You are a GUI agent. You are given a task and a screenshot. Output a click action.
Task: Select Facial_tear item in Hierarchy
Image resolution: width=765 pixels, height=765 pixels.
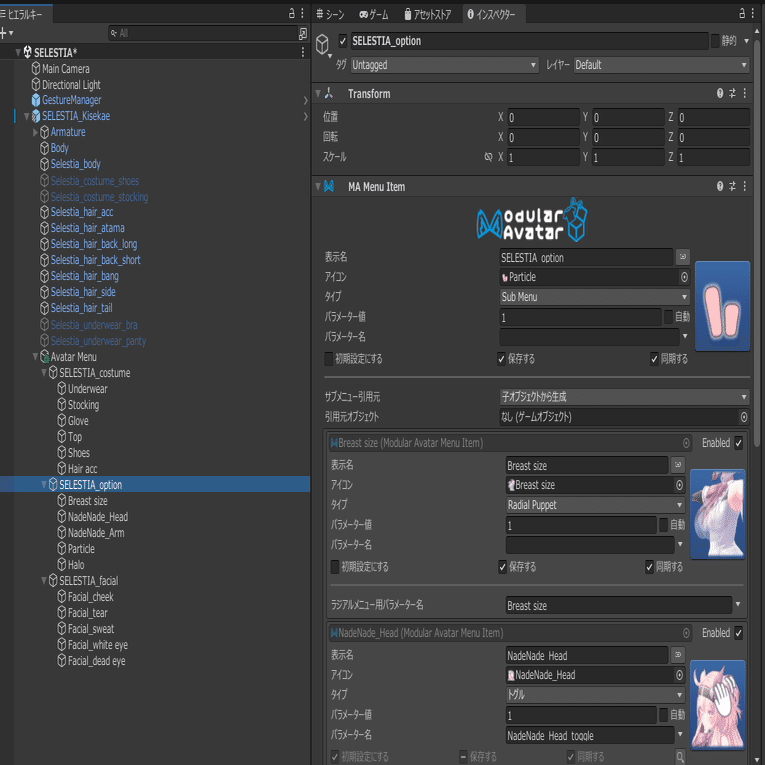point(87,613)
